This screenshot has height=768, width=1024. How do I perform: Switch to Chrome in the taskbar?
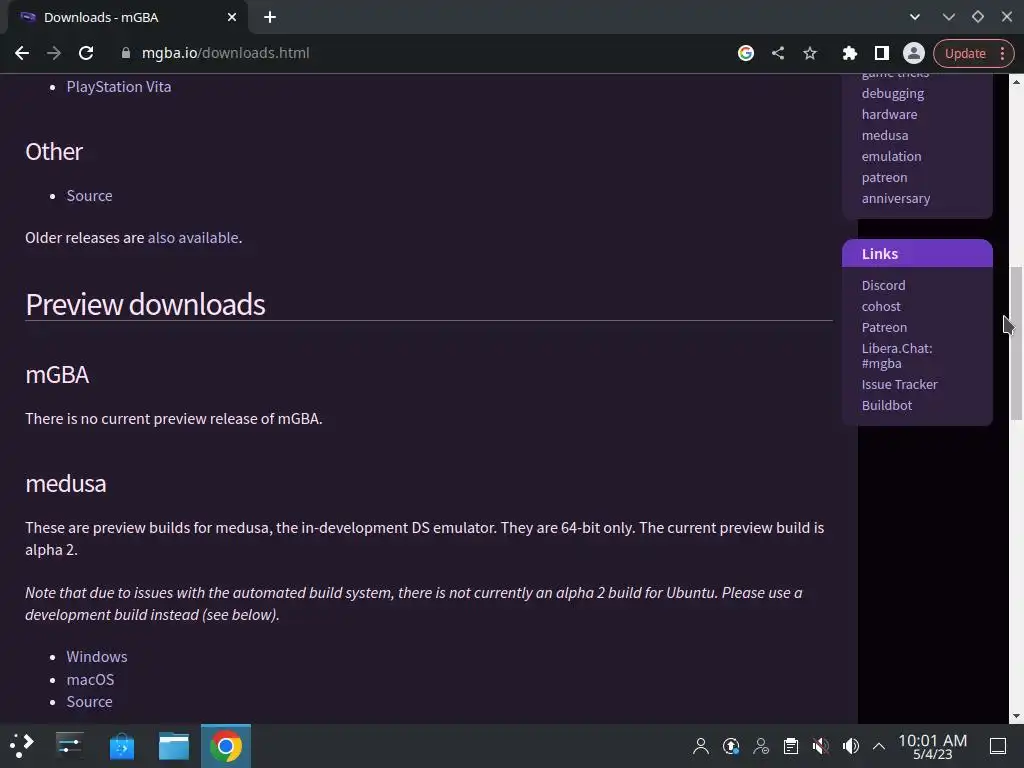coord(226,746)
